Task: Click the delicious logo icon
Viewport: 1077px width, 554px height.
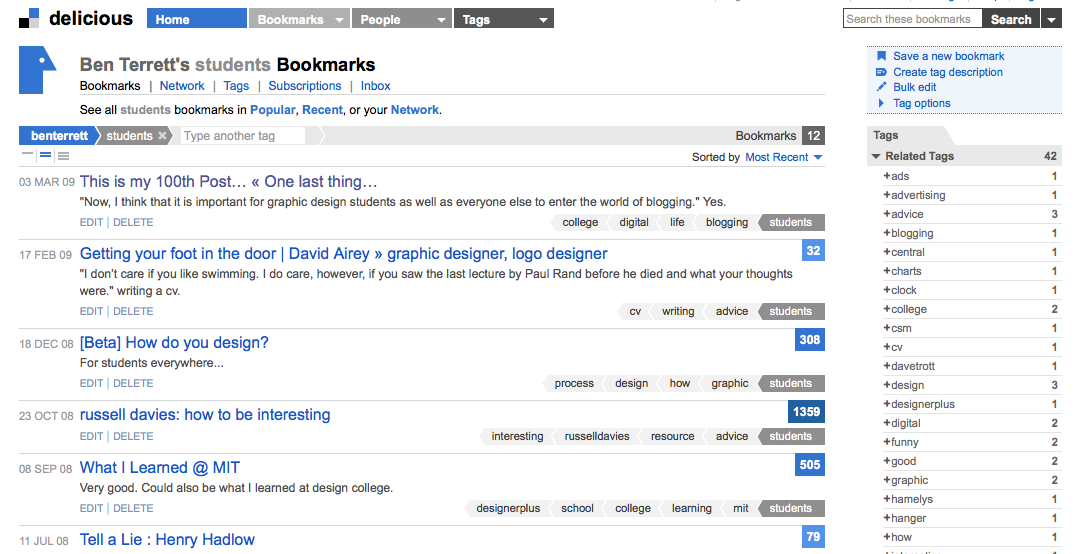Action: pyautogui.click(x=29, y=18)
